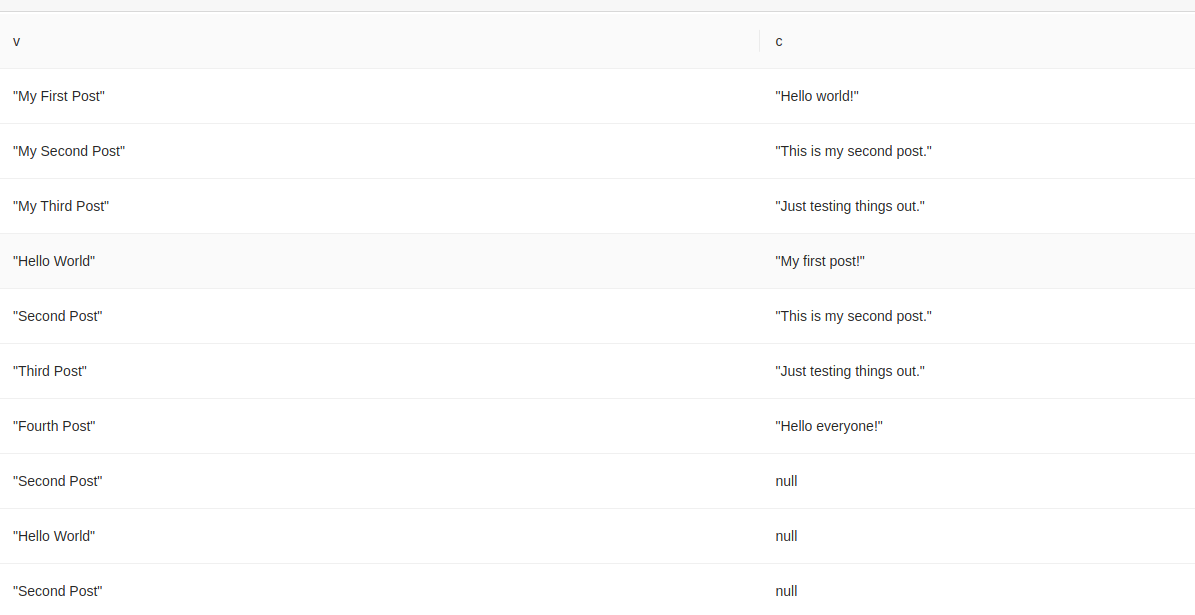Screen dimensions: 1195x615
Task: Click the "Hello everyone!" cell
Action: point(829,426)
